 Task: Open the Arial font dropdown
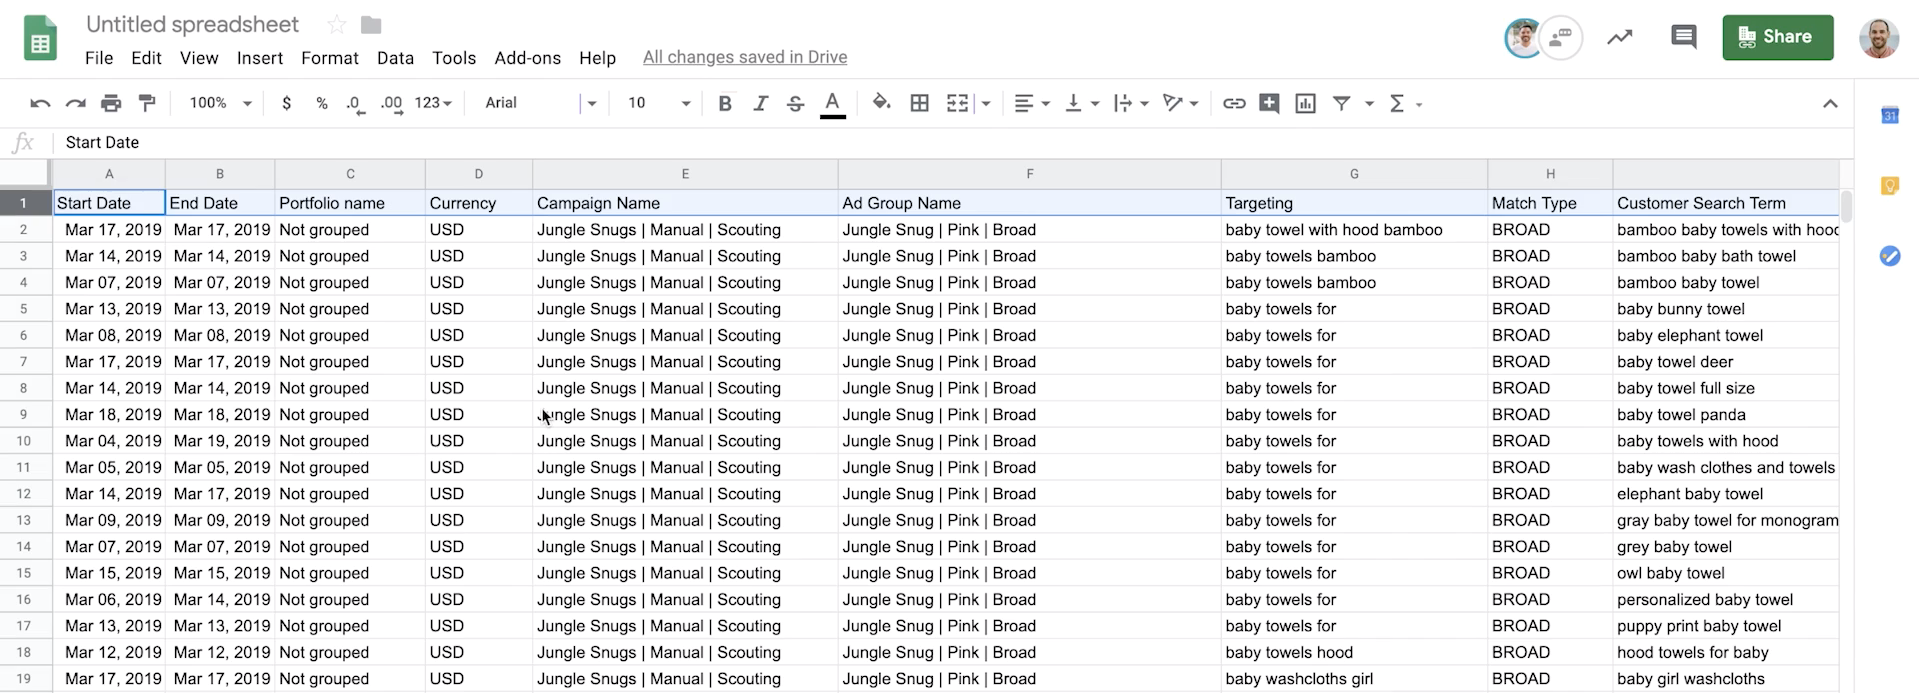pyautogui.click(x=539, y=103)
